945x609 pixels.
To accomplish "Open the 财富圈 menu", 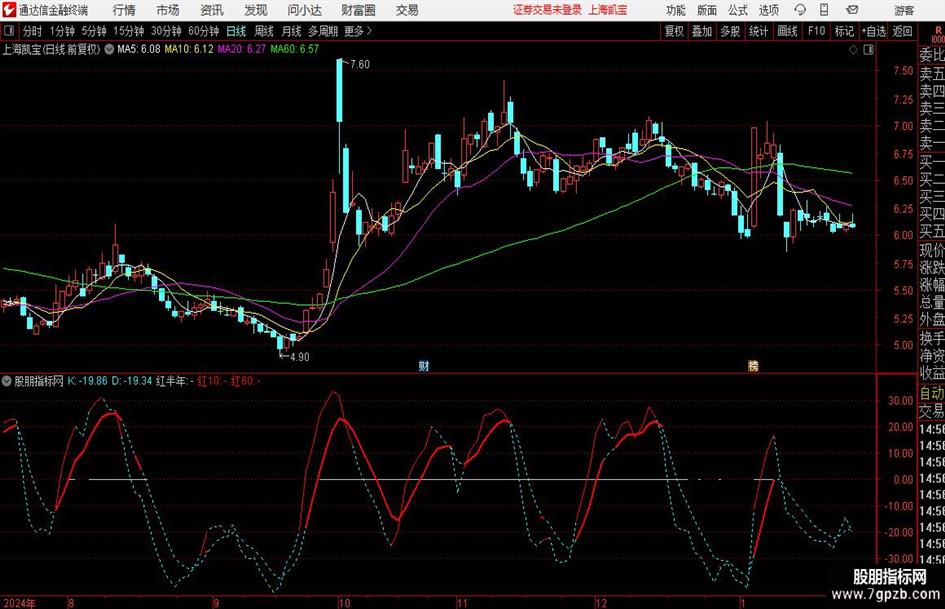I will (358, 10).
